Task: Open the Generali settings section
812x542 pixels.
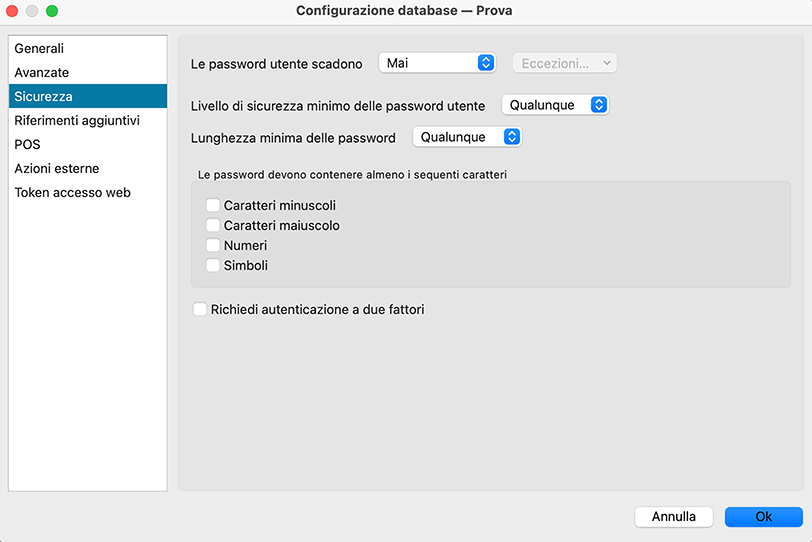Action: (88, 48)
